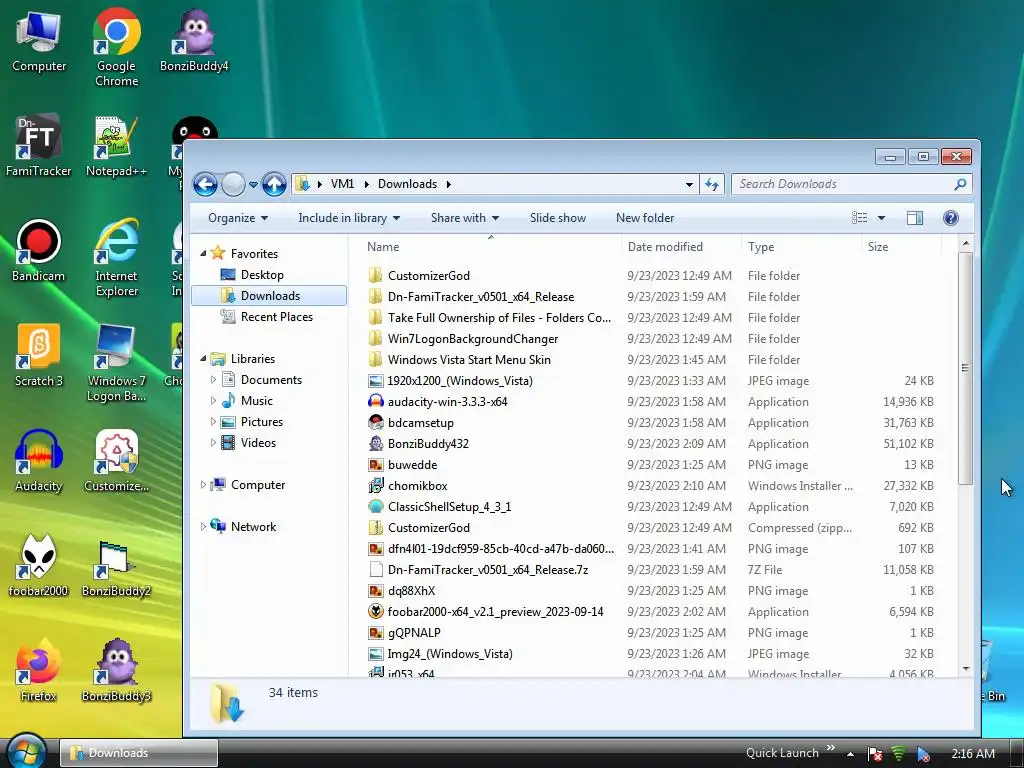Image resolution: width=1024 pixels, height=768 pixels.
Task: Go up one folder level
Action: (x=274, y=185)
